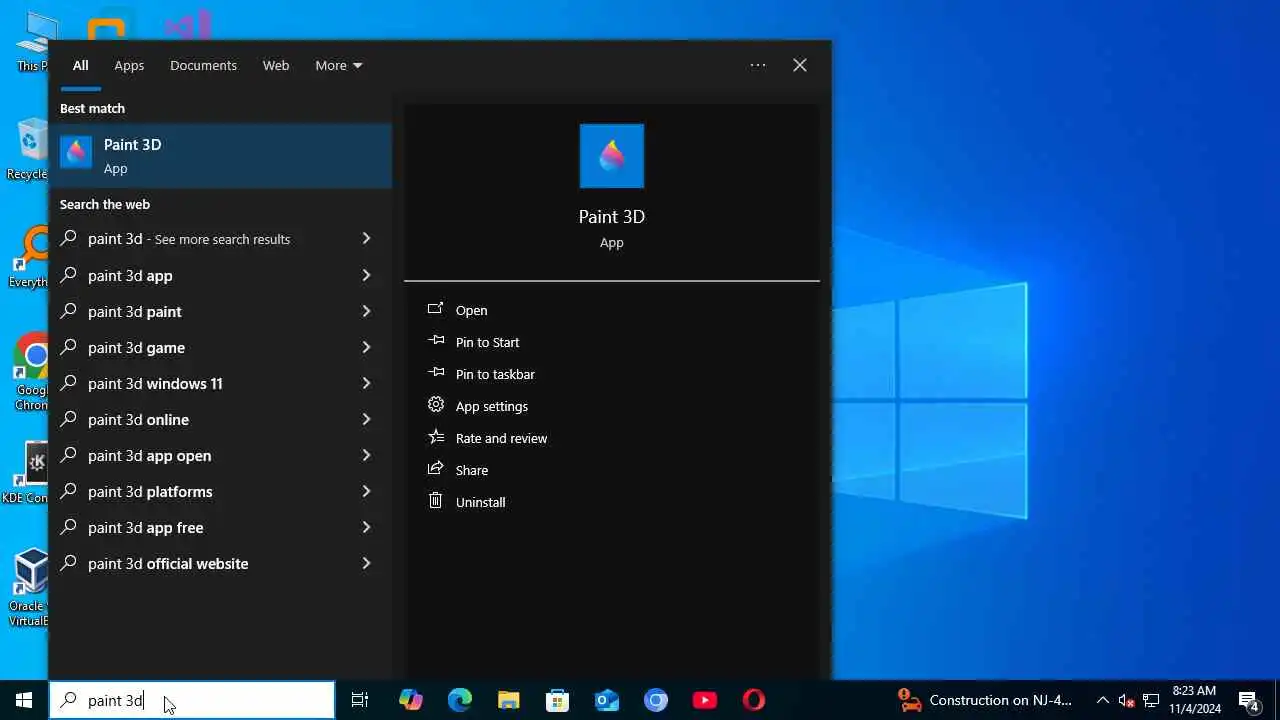The width and height of the screenshot is (1280, 720).
Task: Click the search box with 'paint 3d'
Action: tap(192, 700)
